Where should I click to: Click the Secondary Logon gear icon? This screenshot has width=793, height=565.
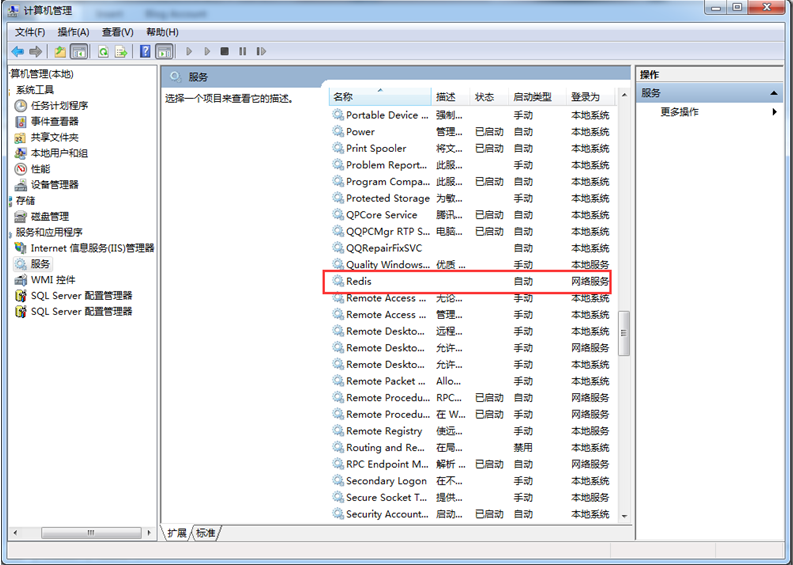(x=338, y=481)
